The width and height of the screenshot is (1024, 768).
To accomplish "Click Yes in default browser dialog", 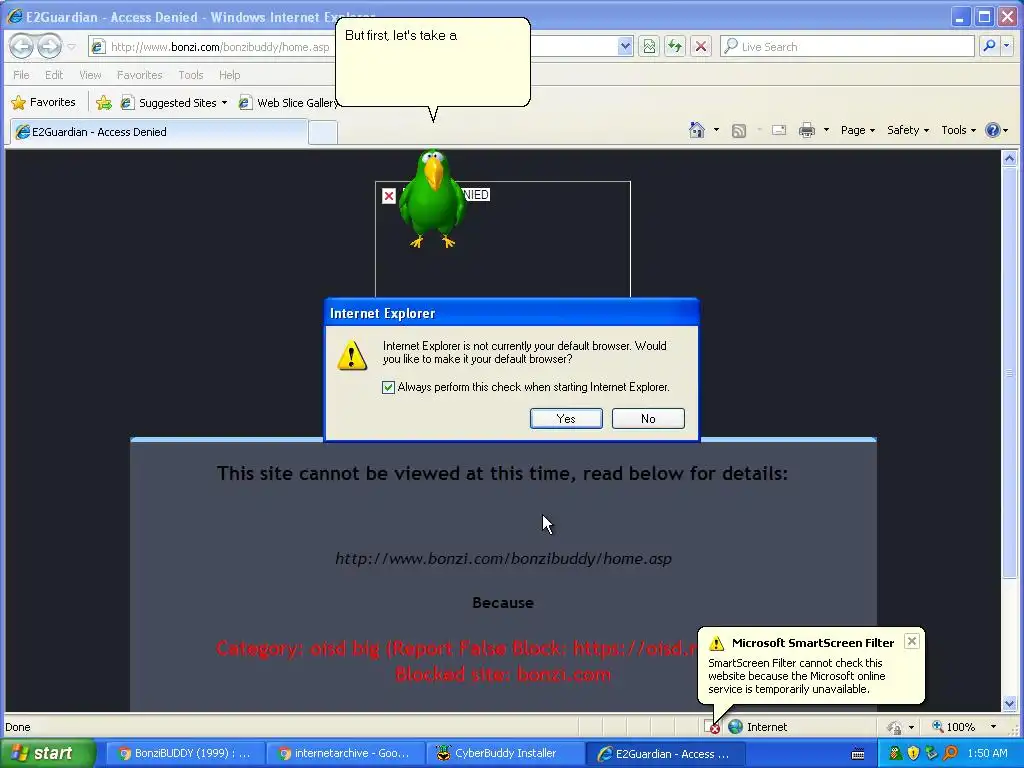I will (x=566, y=419).
